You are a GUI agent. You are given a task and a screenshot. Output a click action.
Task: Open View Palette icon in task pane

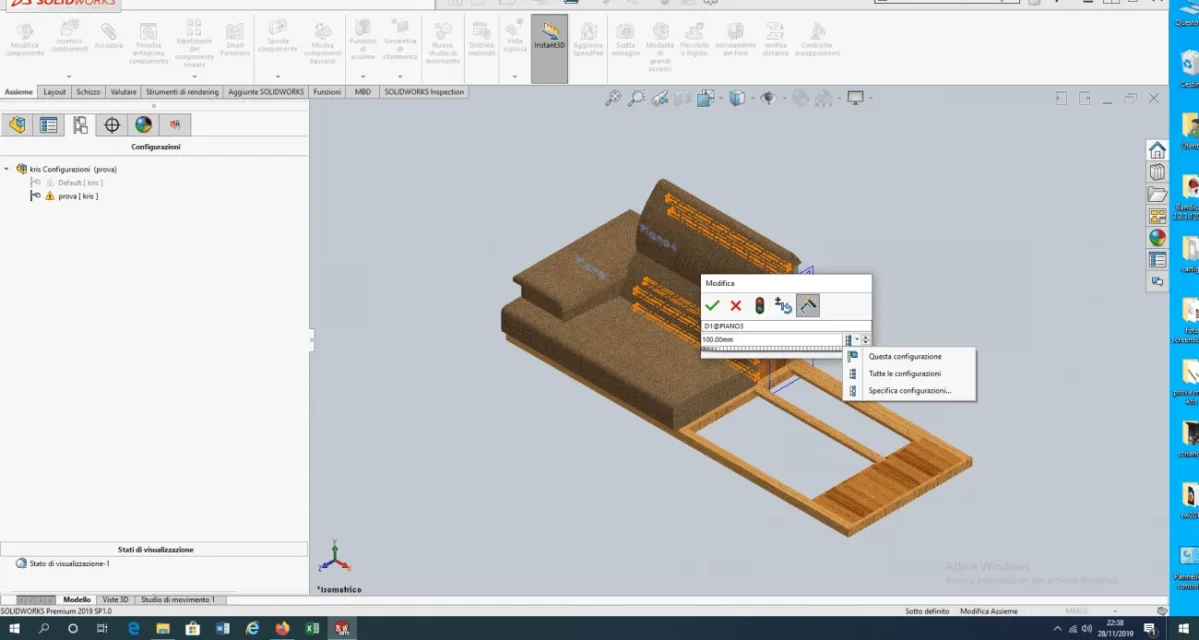[1157, 216]
